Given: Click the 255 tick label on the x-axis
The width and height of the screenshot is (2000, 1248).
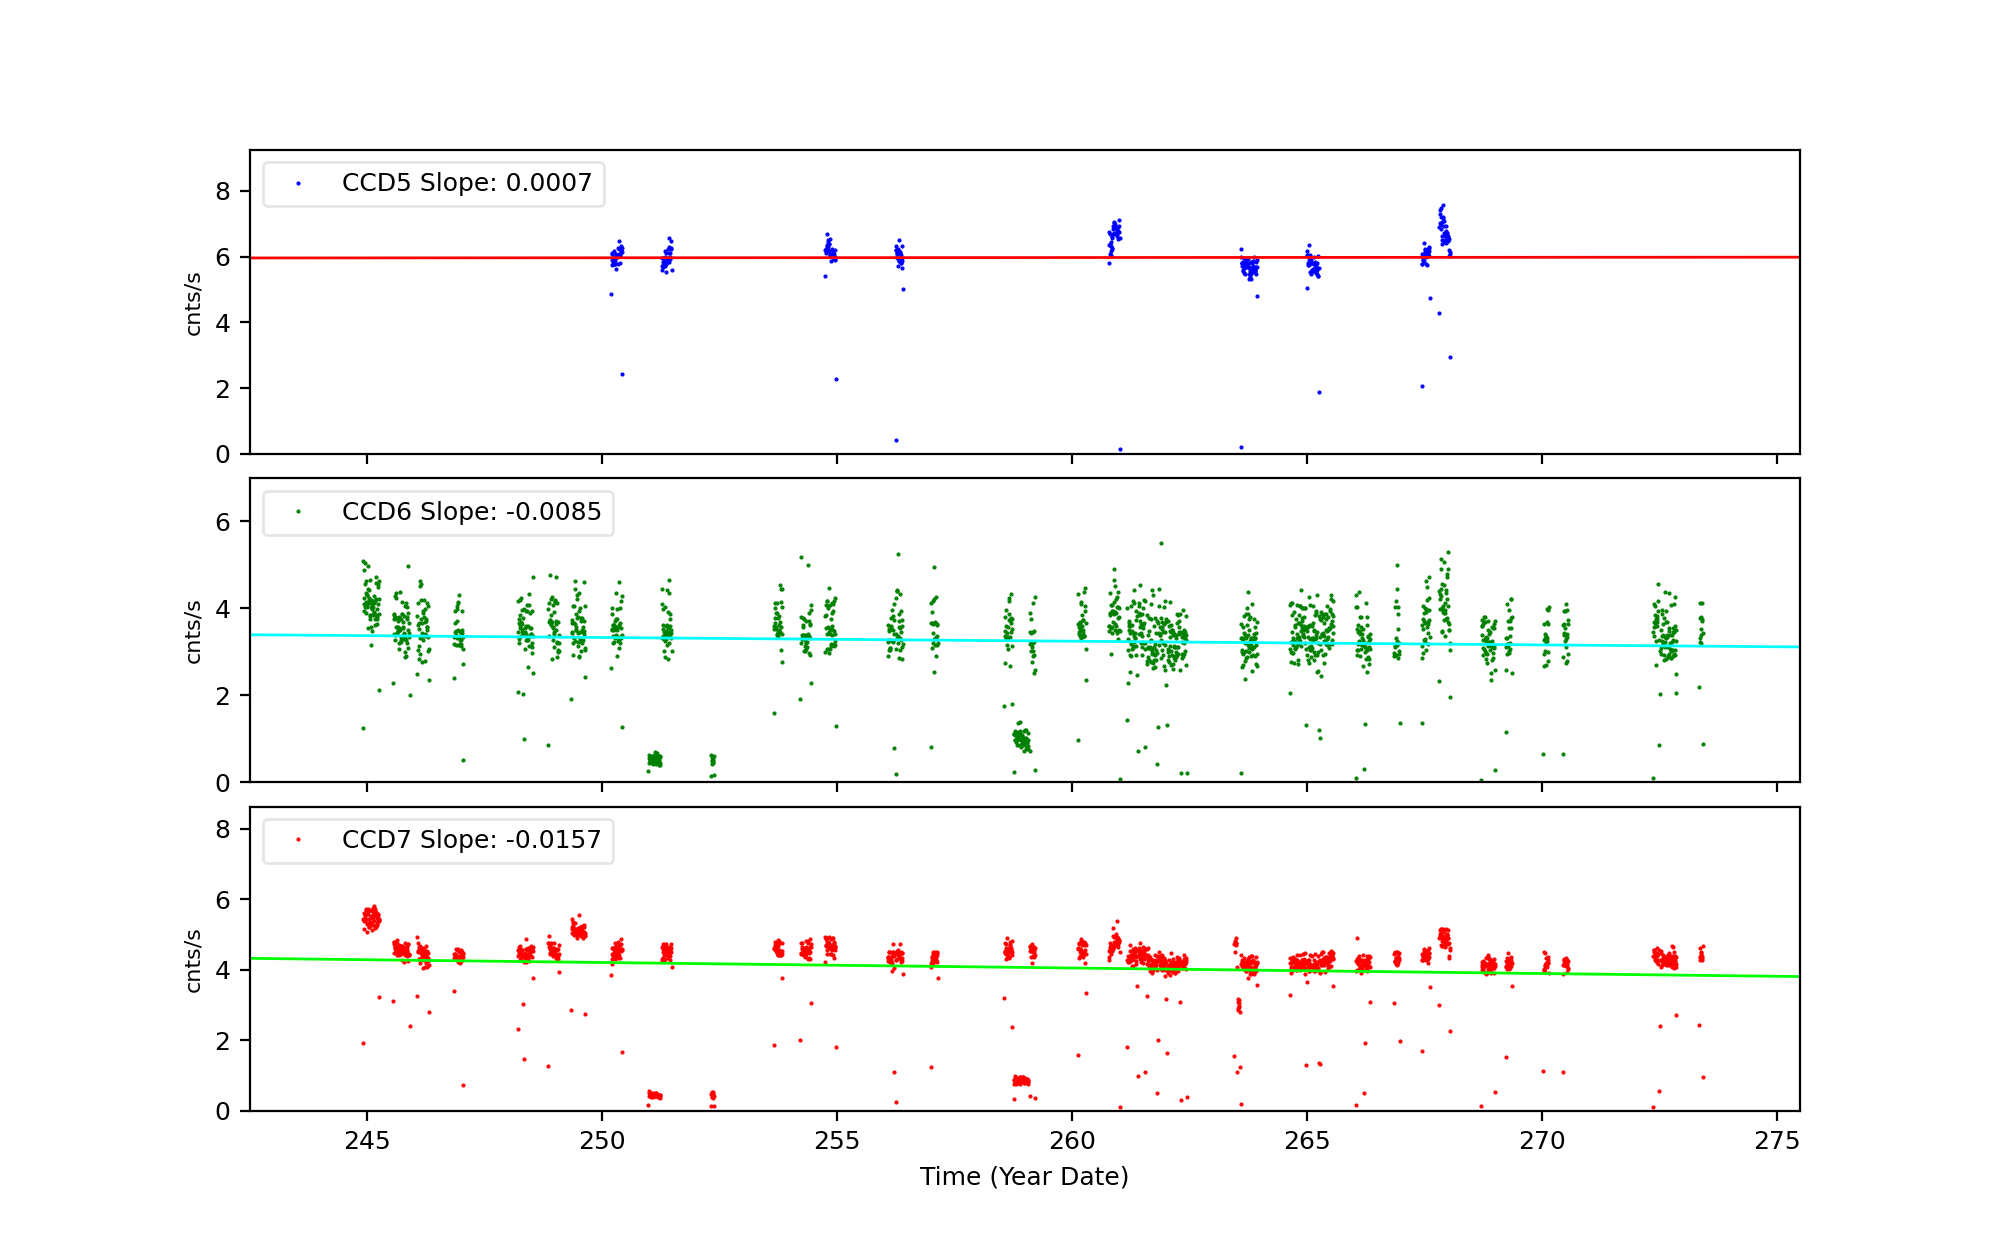Looking at the screenshot, I should pyautogui.click(x=836, y=1141).
